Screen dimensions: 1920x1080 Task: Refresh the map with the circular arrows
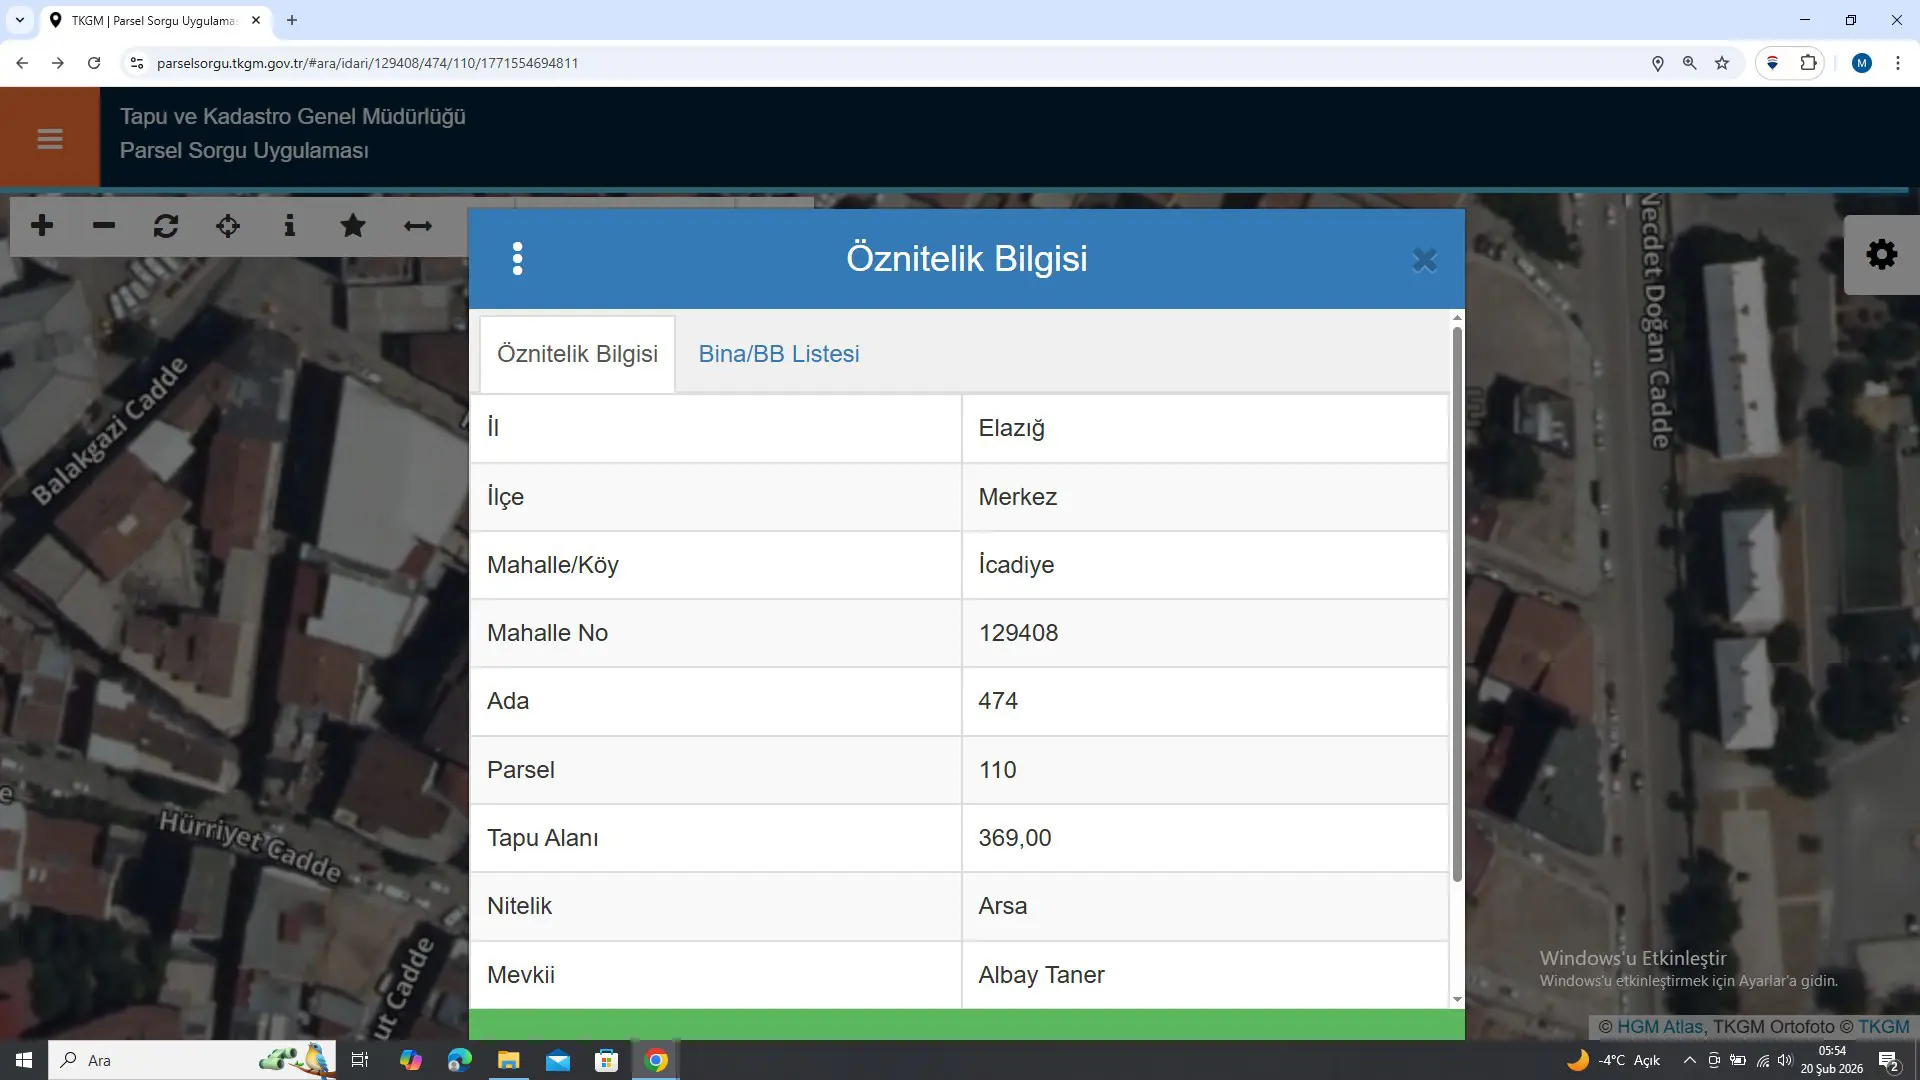[x=166, y=226]
